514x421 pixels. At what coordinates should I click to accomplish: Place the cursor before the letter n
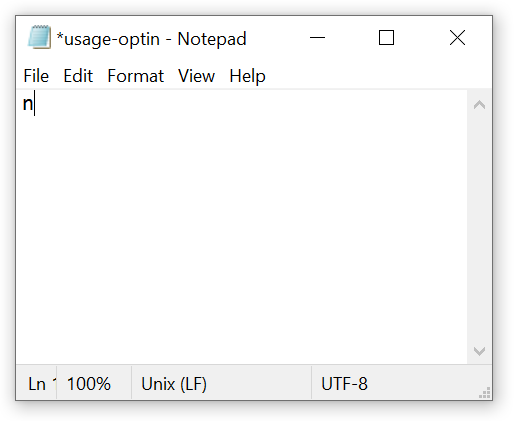(23, 104)
